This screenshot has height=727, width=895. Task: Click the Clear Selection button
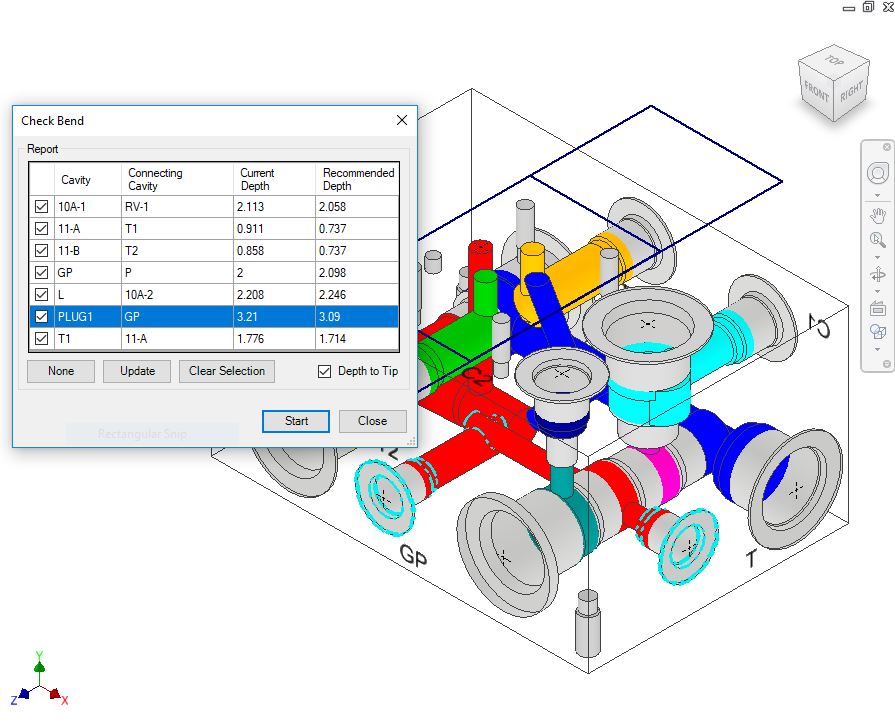tap(227, 371)
